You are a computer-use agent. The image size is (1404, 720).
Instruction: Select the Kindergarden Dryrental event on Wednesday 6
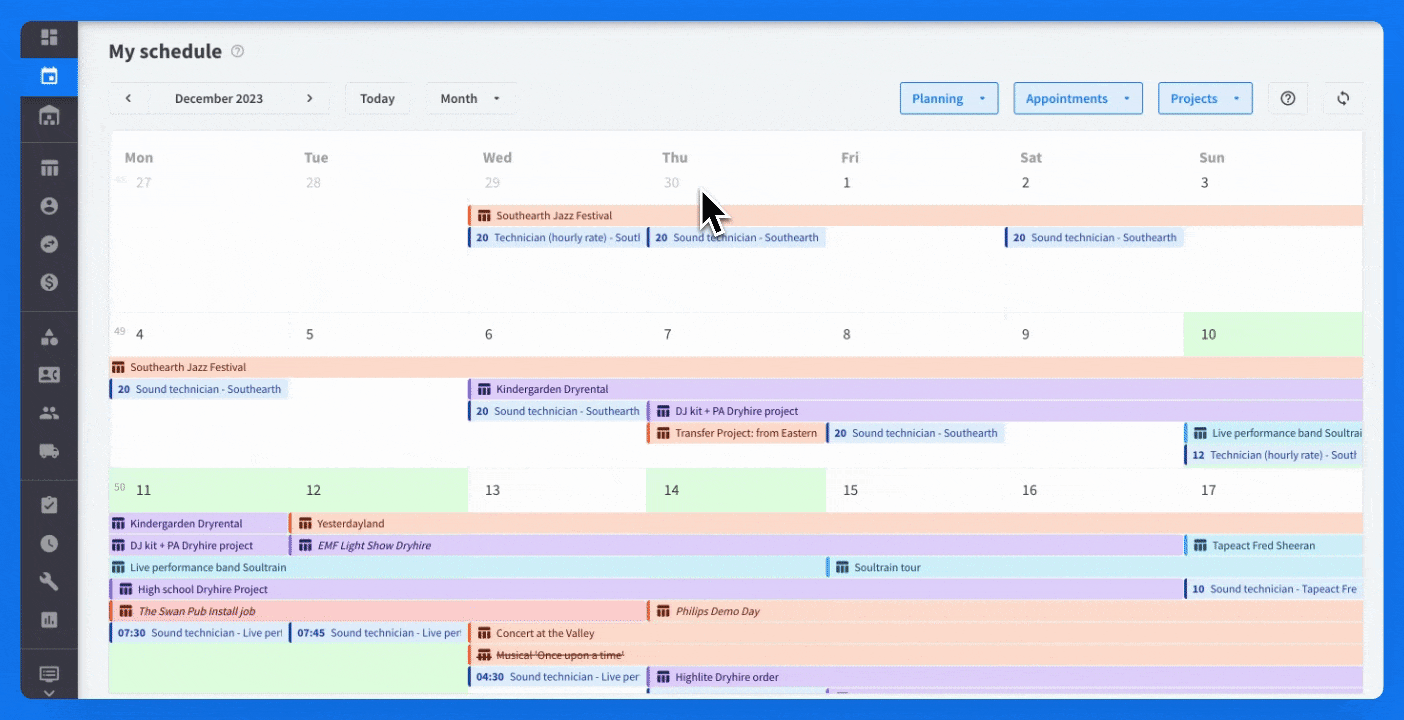pyautogui.click(x=552, y=389)
